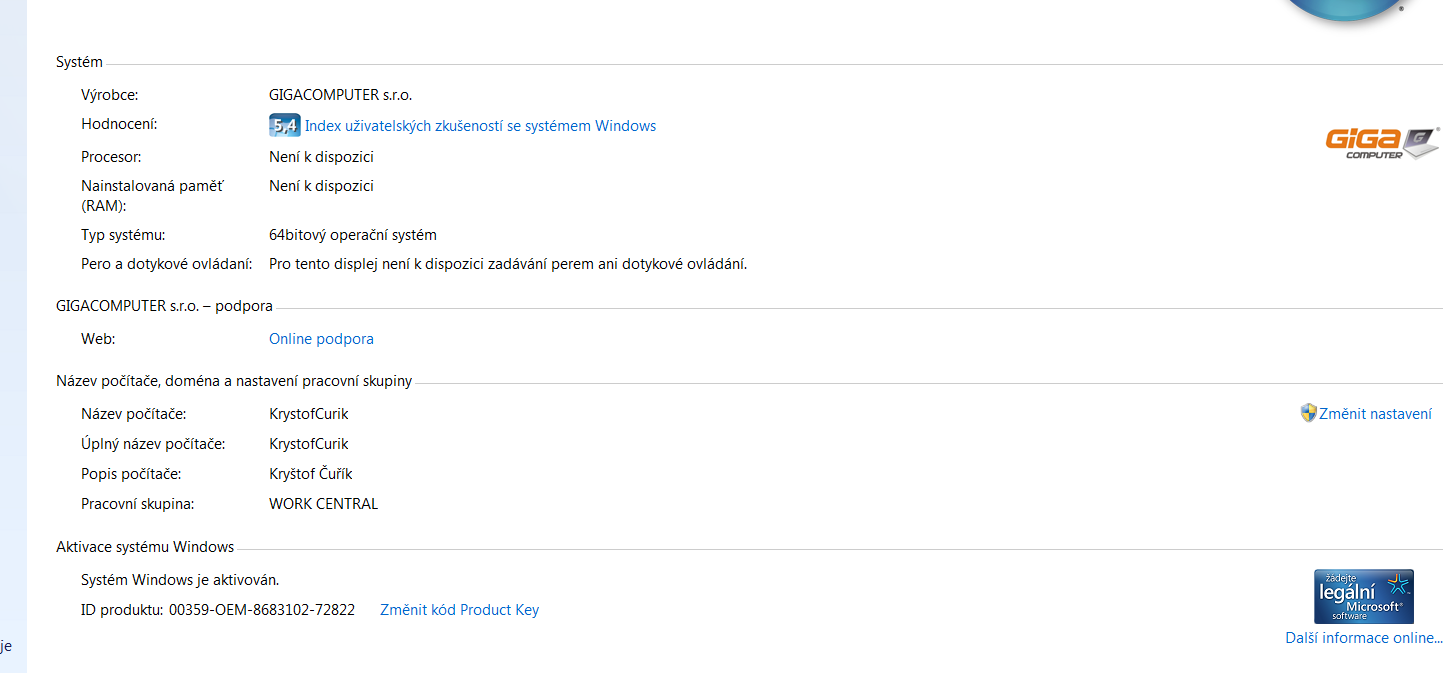Screen dimensions: 1456x673
Task: Click the GIGA Computer manufacturer logo
Action: 1382,143
